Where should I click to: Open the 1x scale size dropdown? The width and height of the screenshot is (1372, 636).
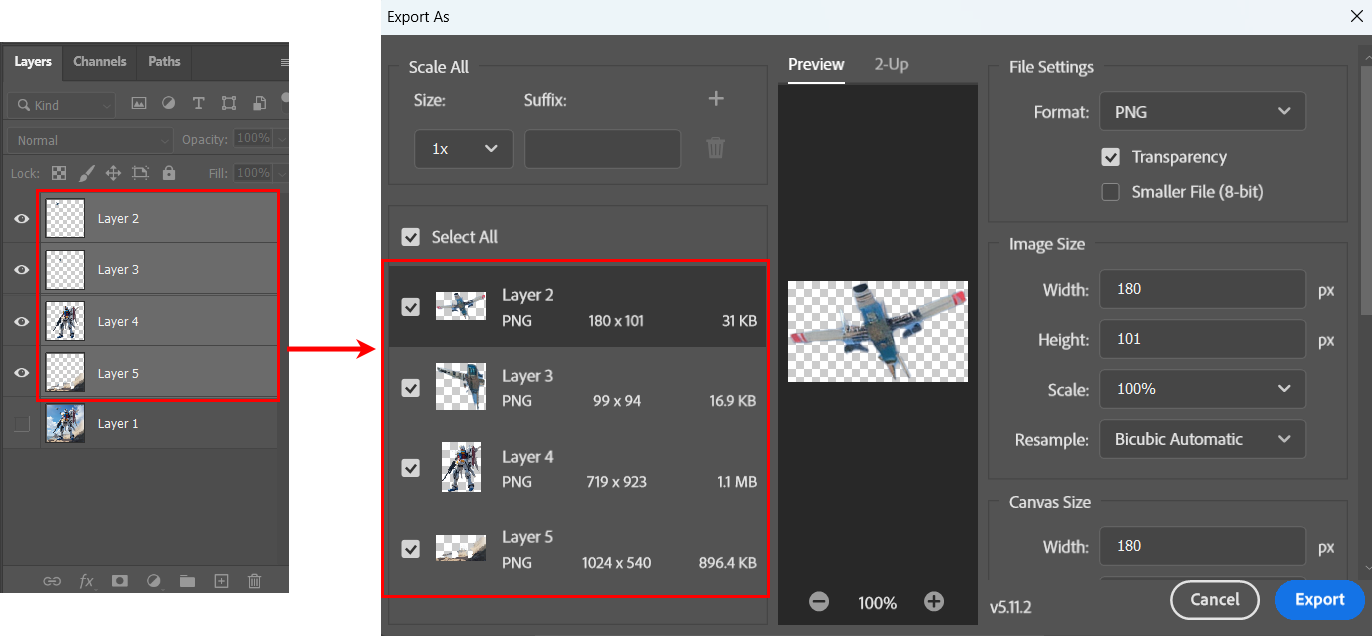tap(464, 148)
